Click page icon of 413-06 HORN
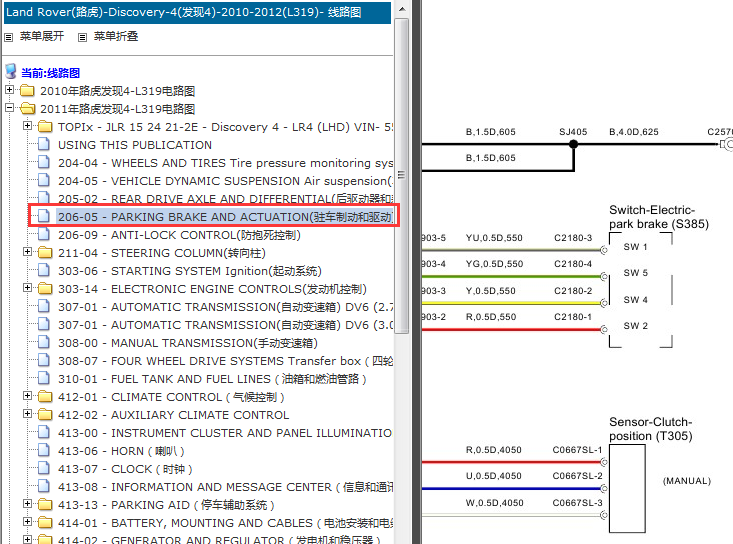Screen dimensions: 733x544 point(44,450)
